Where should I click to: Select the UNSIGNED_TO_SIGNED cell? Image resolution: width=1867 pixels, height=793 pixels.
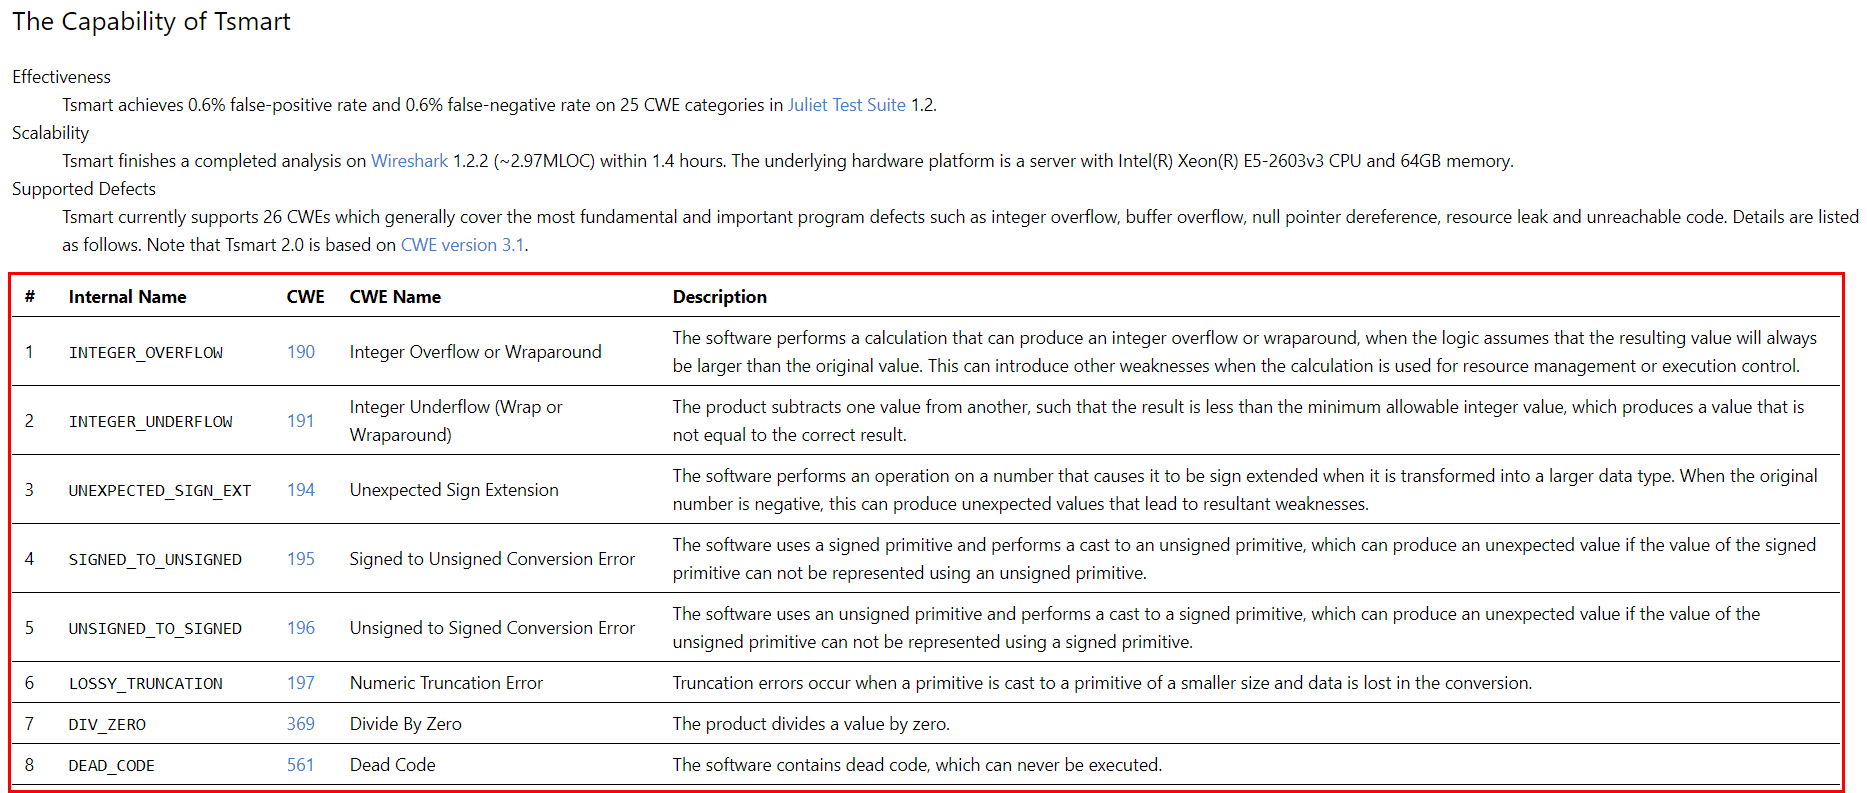(155, 629)
